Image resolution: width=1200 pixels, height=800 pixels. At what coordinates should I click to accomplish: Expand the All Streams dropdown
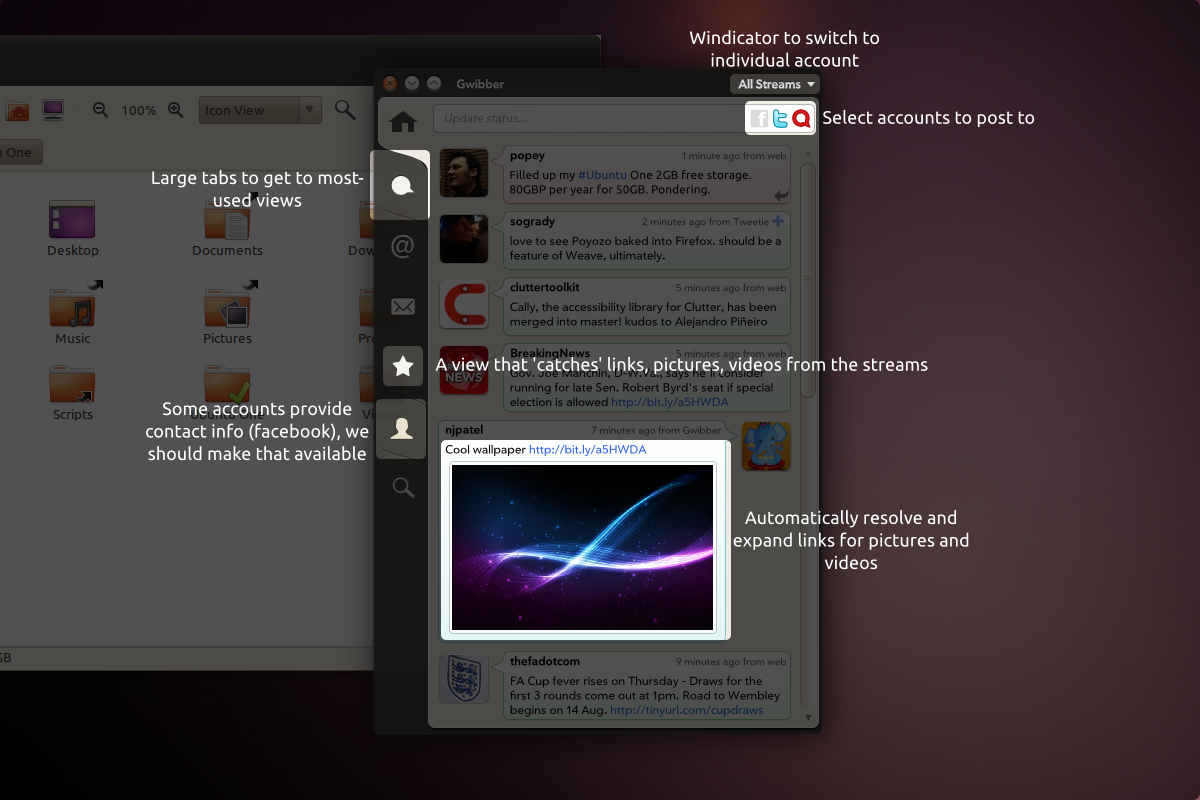click(775, 84)
